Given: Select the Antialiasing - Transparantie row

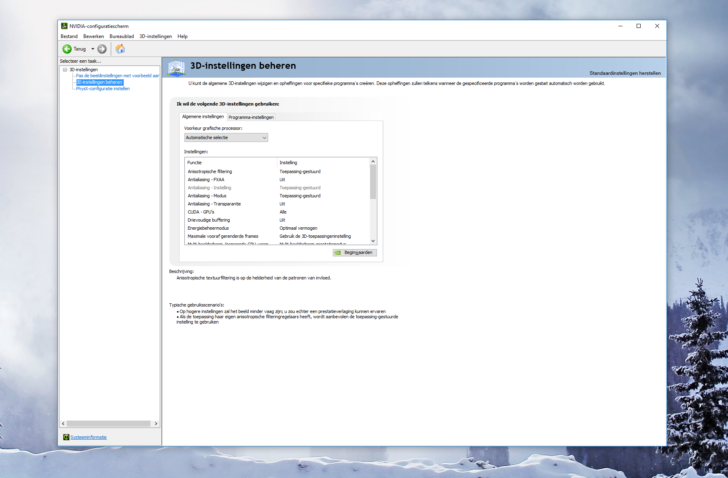Looking at the screenshot, I should [x=277, y=204].
